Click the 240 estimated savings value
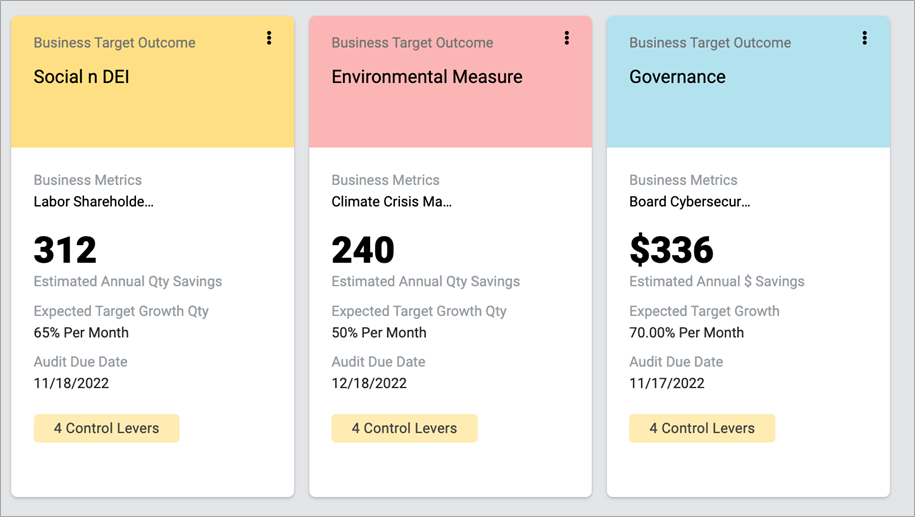 pos(363,250)
